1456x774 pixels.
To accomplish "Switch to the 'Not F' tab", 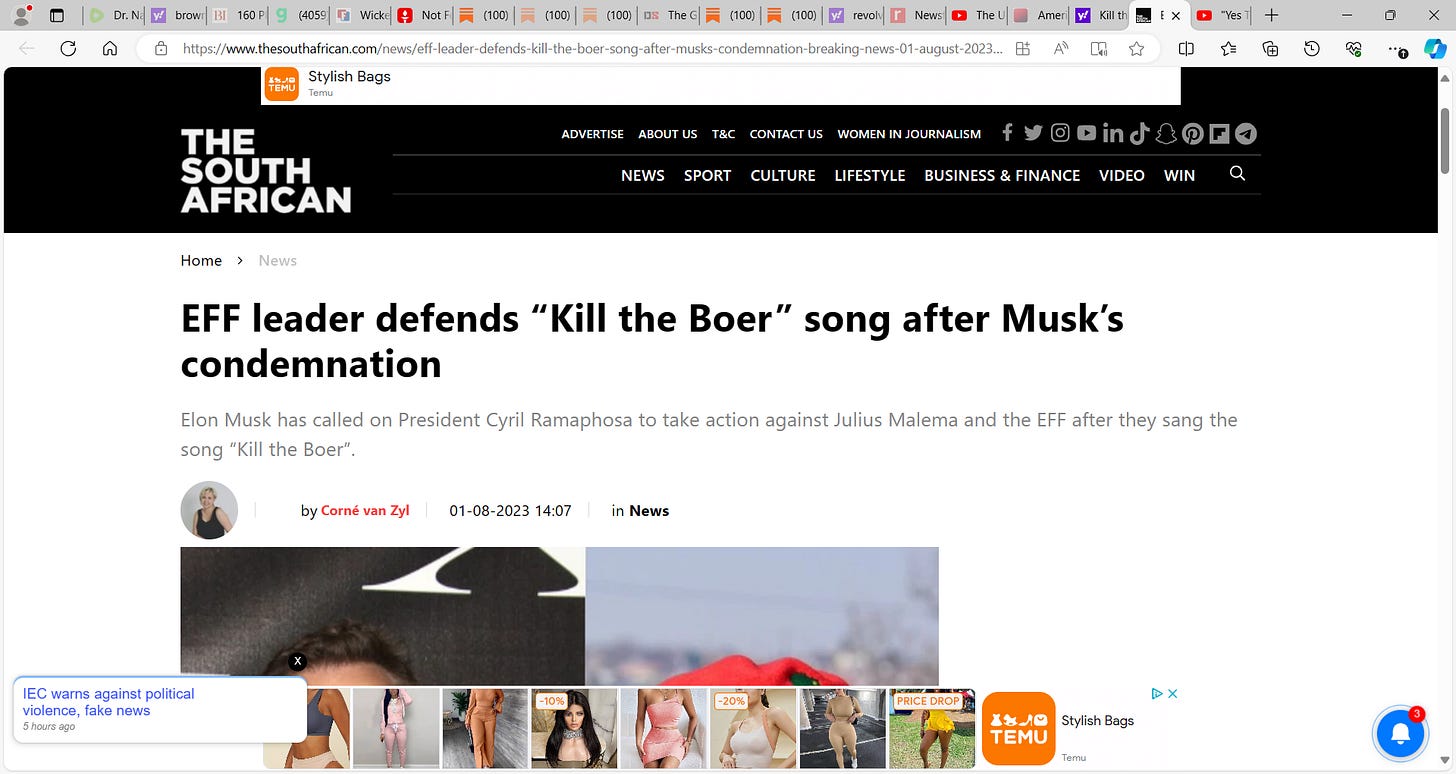I will (x=423, y=15).
